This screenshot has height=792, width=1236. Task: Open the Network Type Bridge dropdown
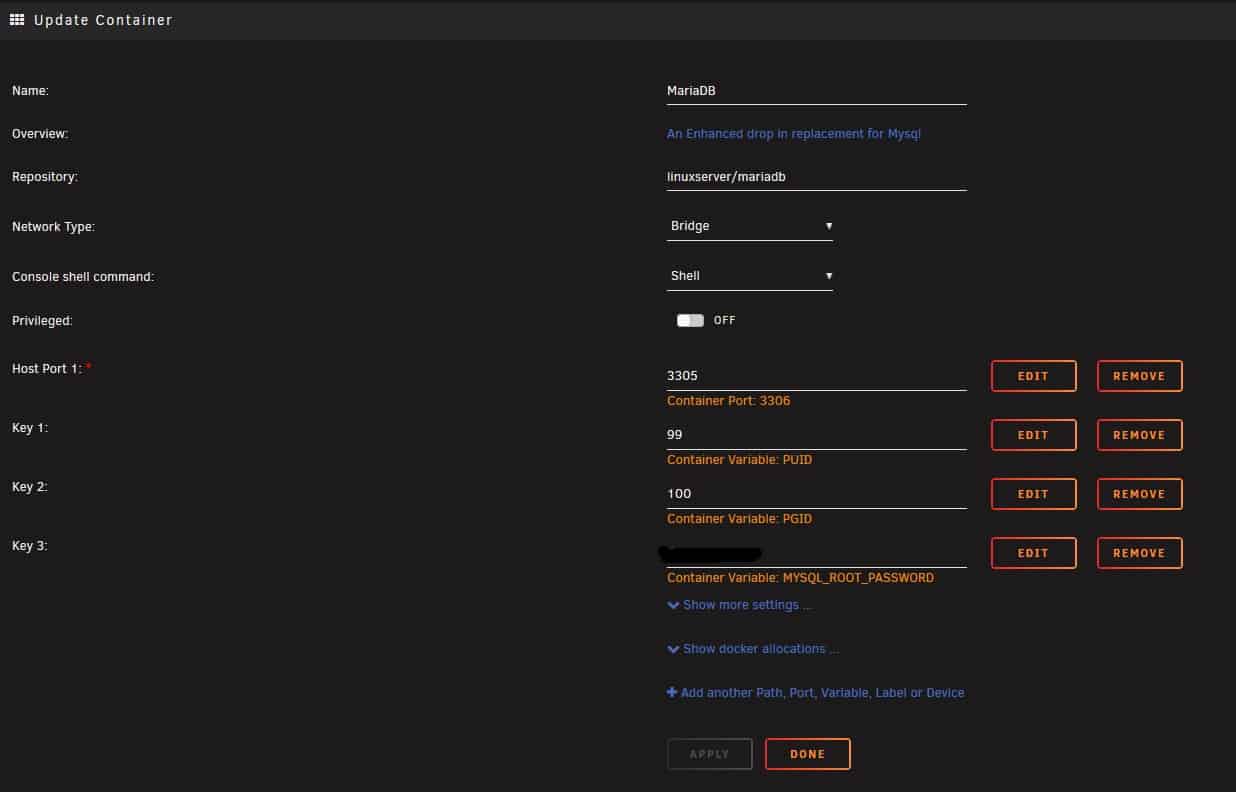pyautogui.click(x=750, y=226)
